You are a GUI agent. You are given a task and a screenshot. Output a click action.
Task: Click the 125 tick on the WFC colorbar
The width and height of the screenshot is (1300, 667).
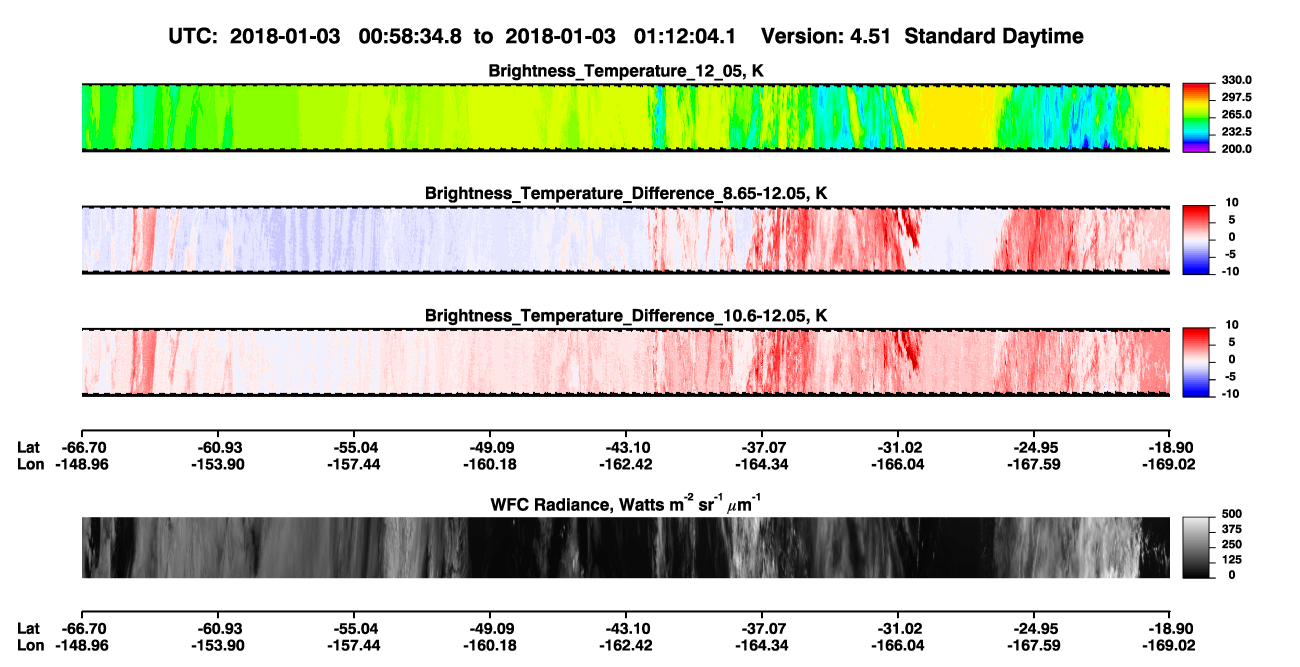(1231, 559)
